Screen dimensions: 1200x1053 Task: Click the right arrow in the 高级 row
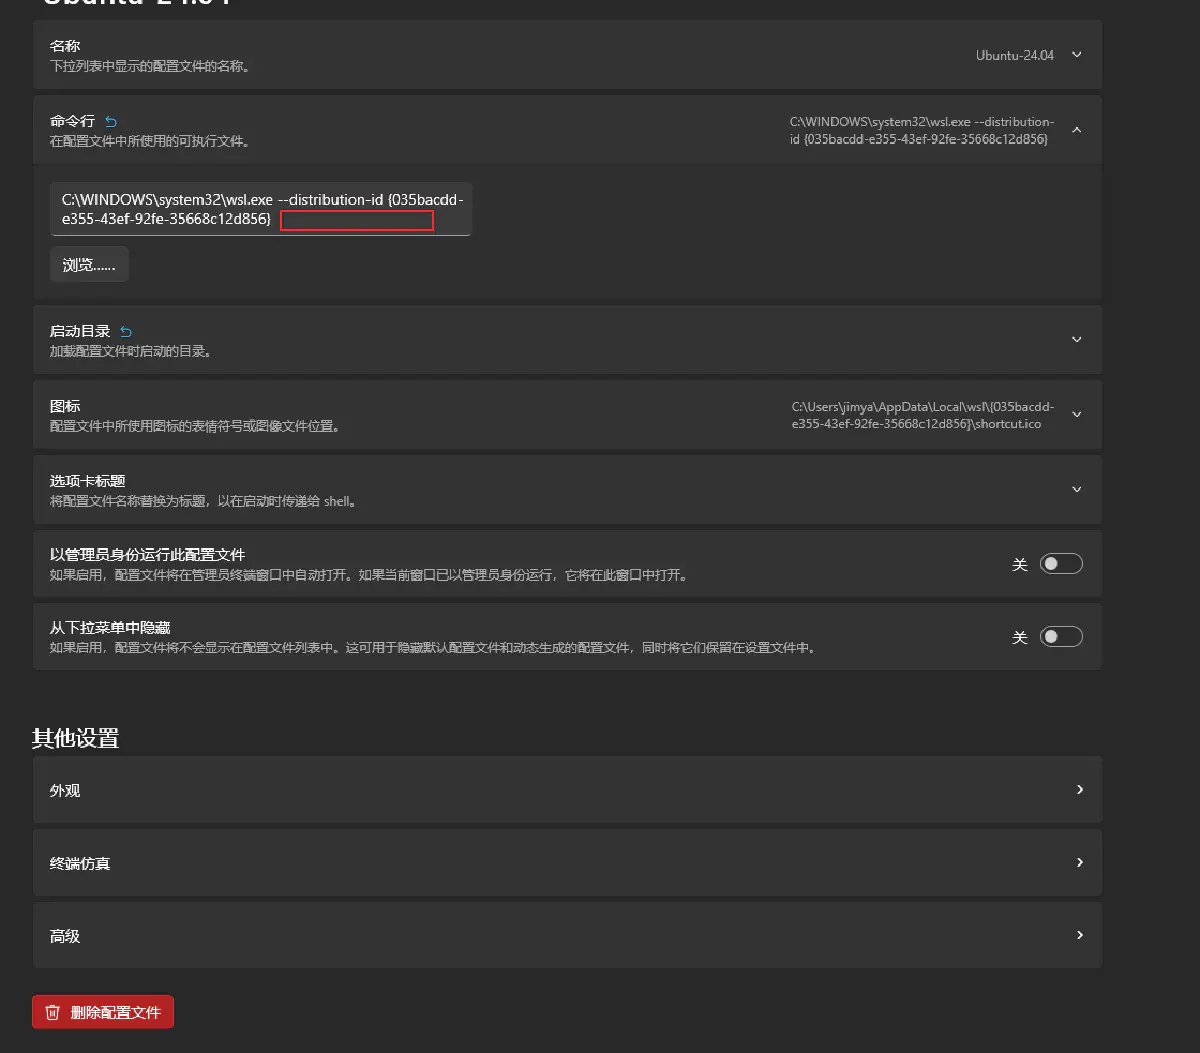click(x=1079, y=935)
